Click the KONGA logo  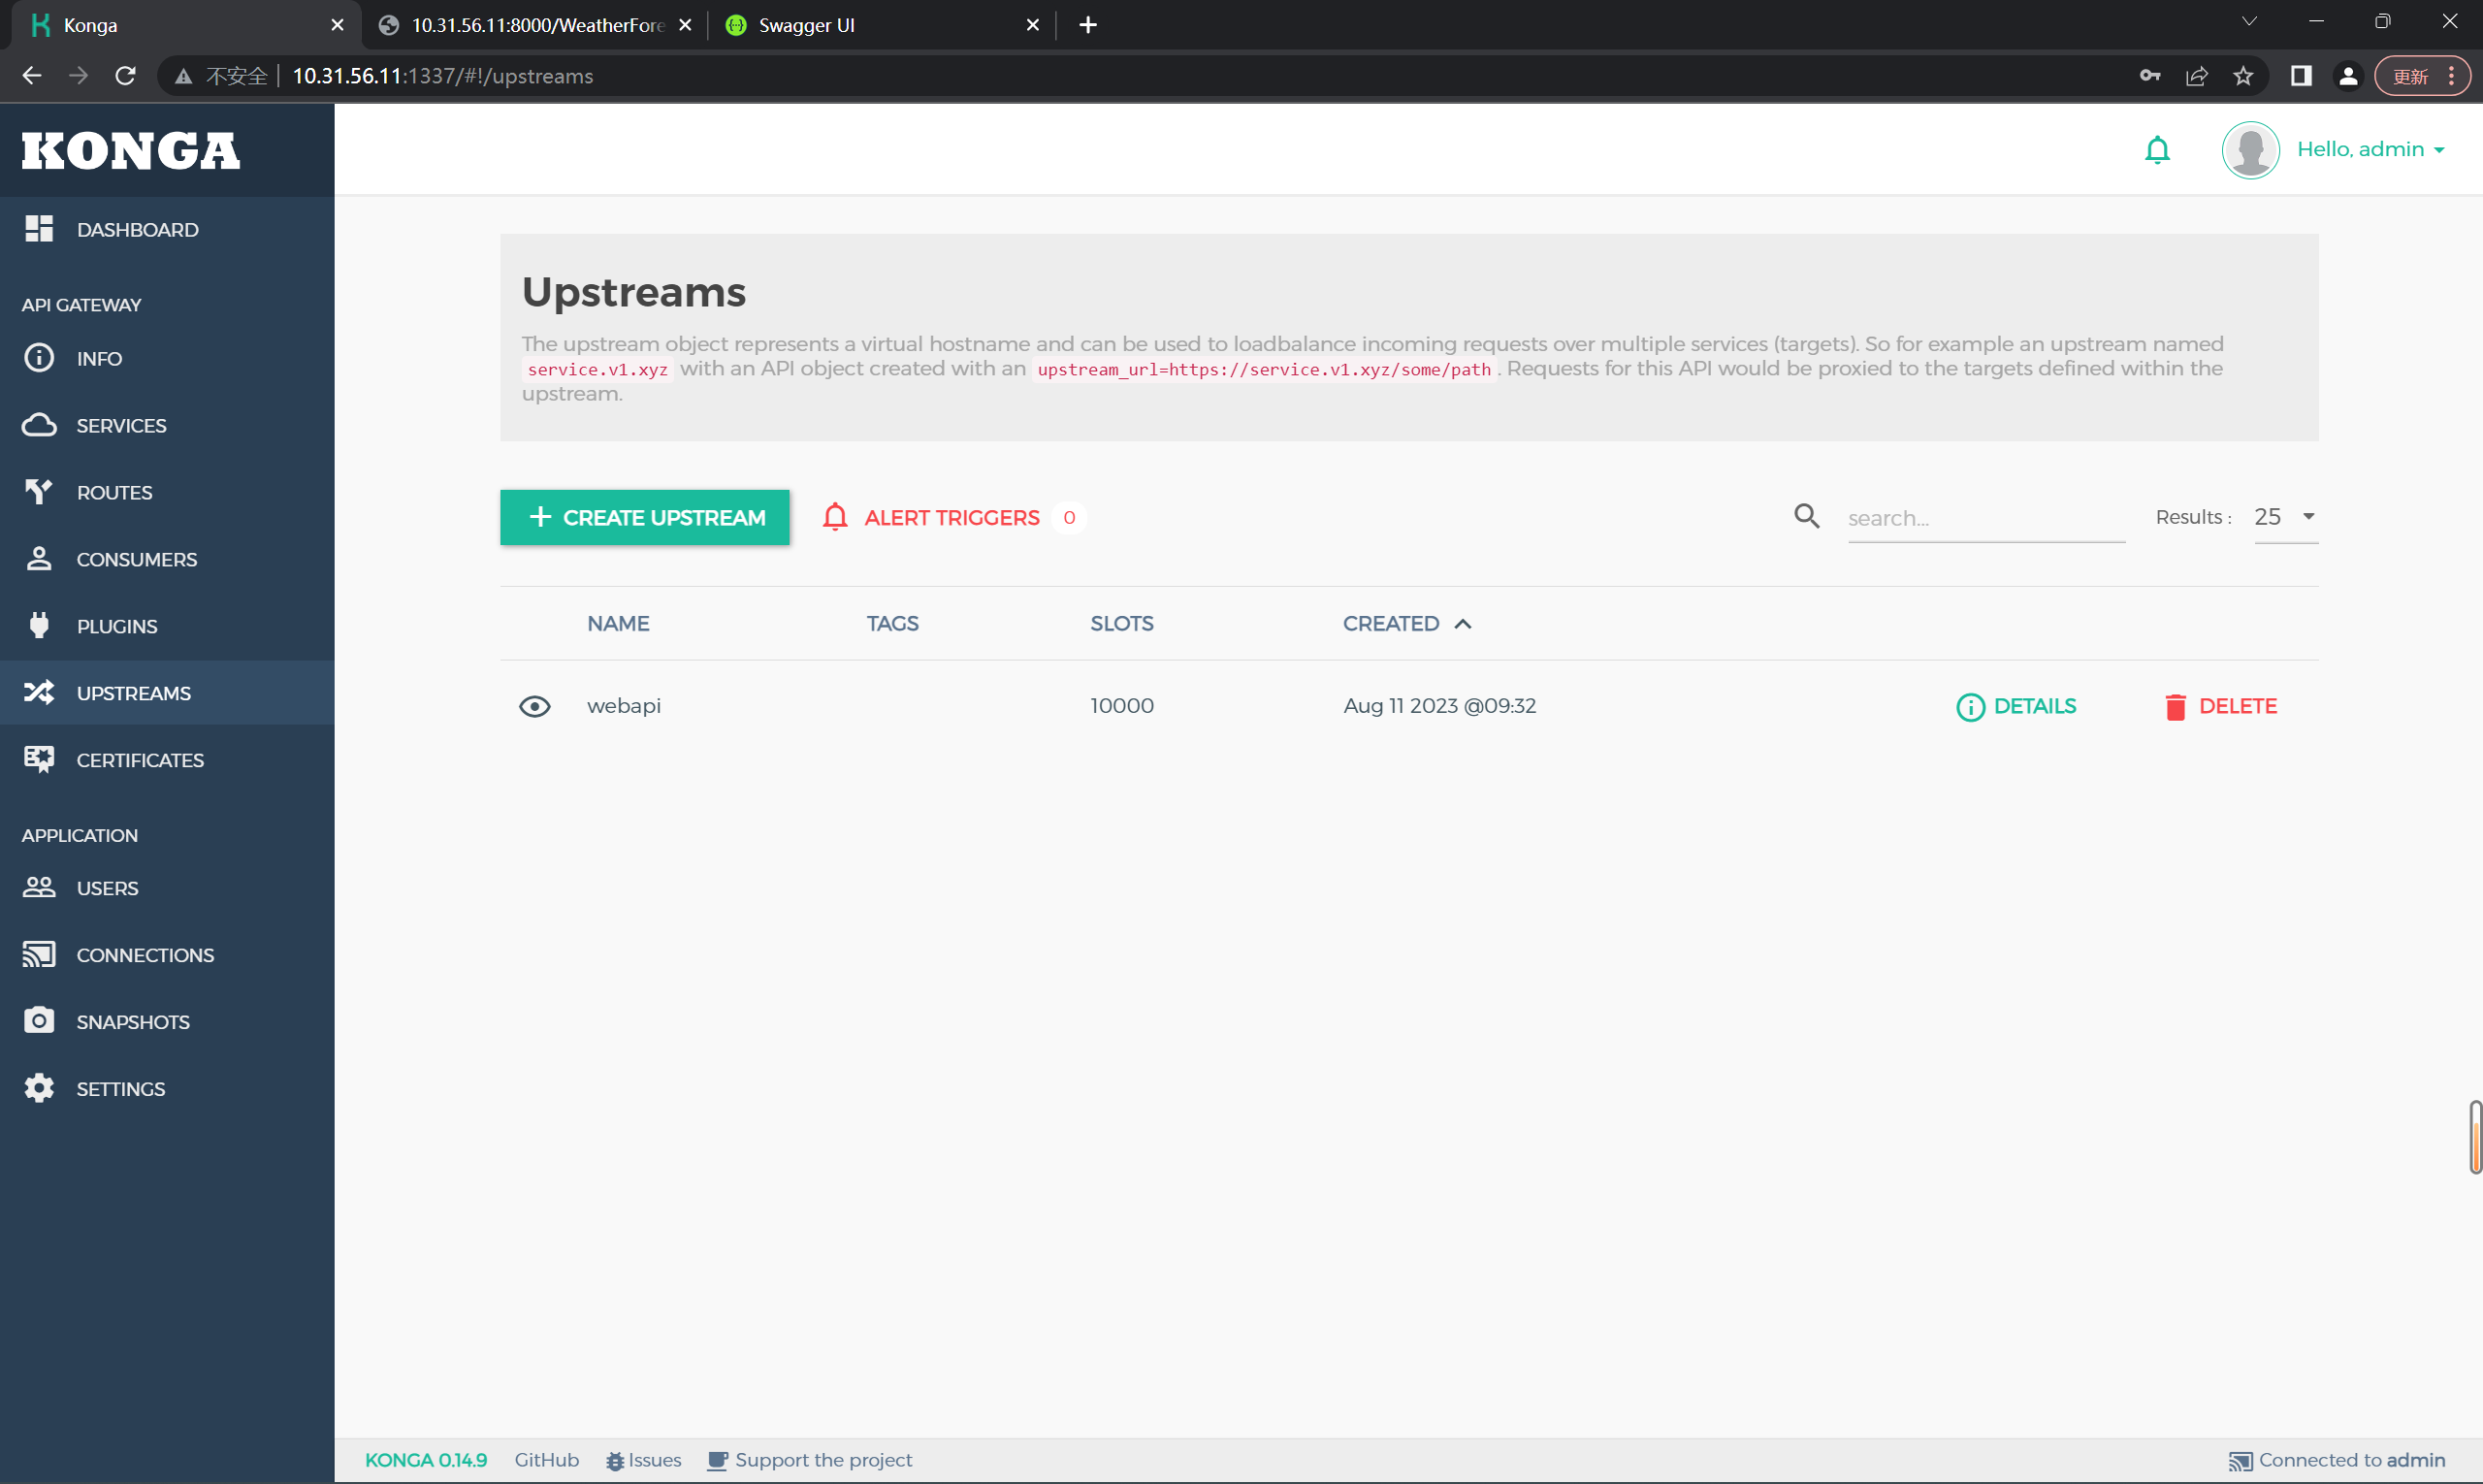pos(131,150)
